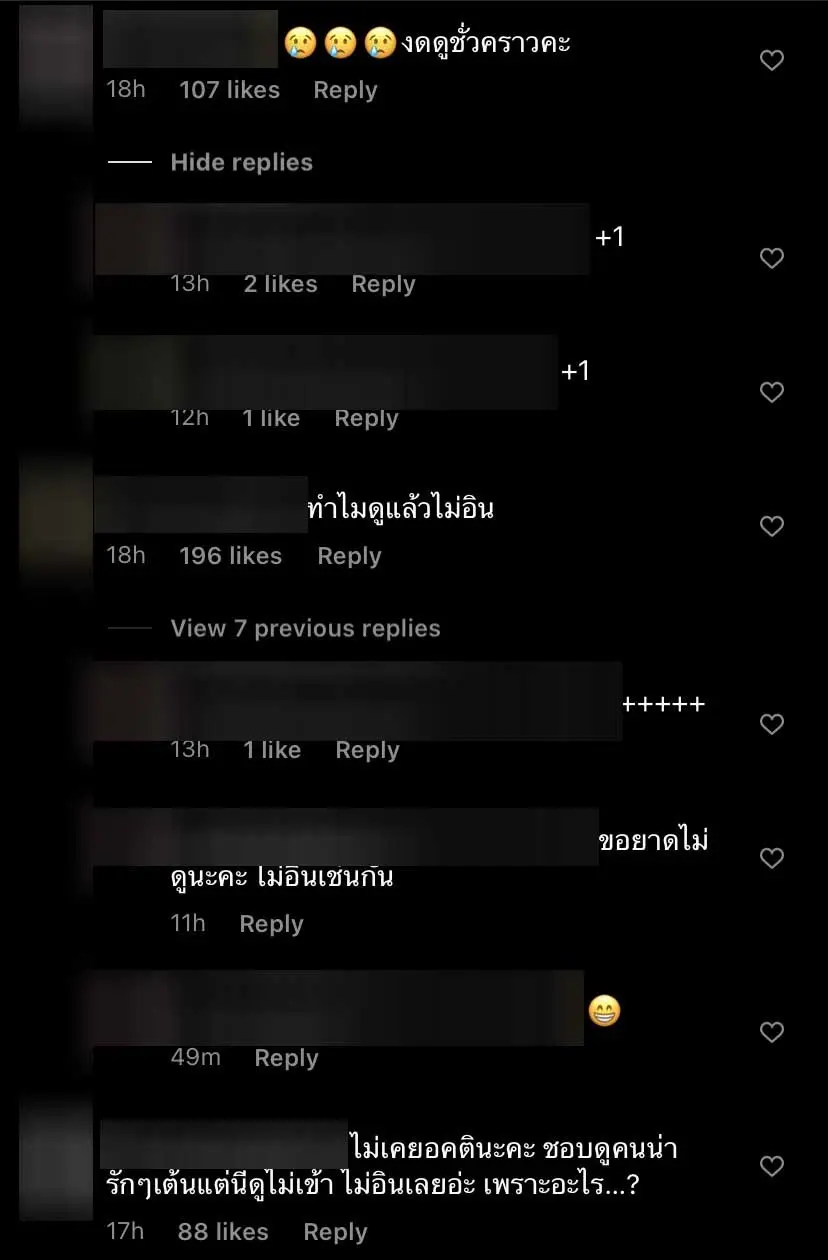Reply to the 49m emoji comment
The image size is (828, 1260).
pos(286,1058)
